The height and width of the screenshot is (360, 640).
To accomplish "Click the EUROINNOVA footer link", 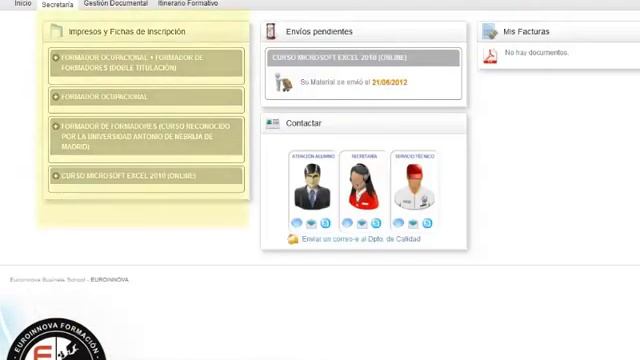I will point(109,280).
